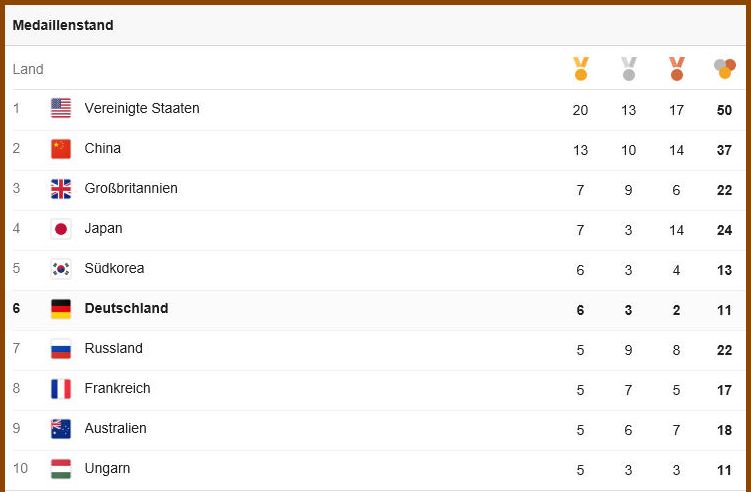Viewport: 751px width, 492px height.
Task: Click the China flag icon
Action: 61,149
